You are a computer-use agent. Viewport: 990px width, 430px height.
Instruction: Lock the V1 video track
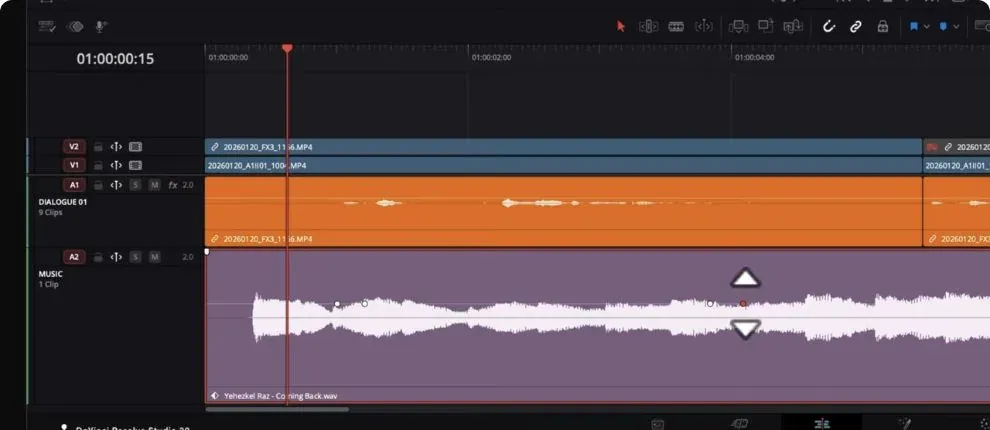[98, 165]
